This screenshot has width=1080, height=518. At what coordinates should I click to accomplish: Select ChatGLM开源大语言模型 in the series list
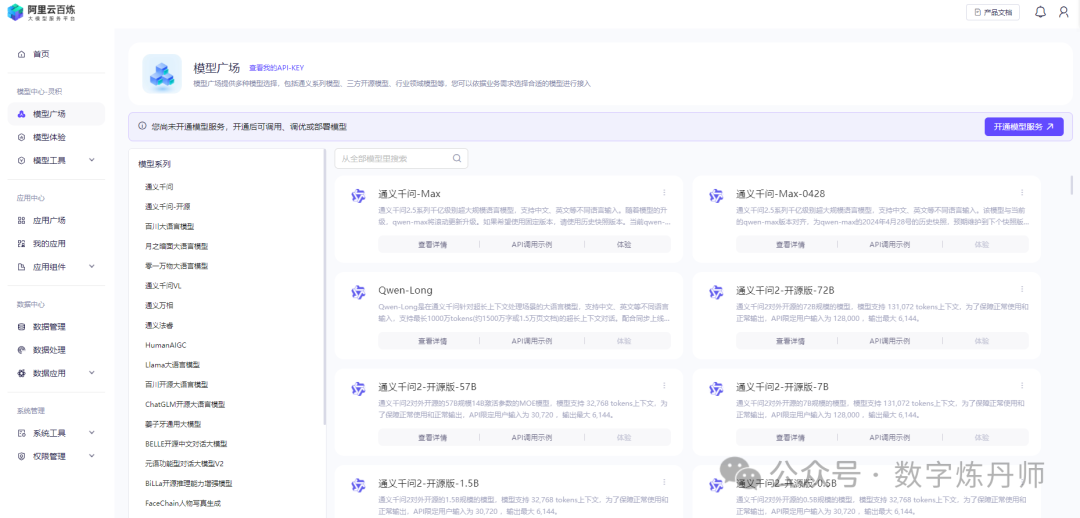tap(185, 404)
